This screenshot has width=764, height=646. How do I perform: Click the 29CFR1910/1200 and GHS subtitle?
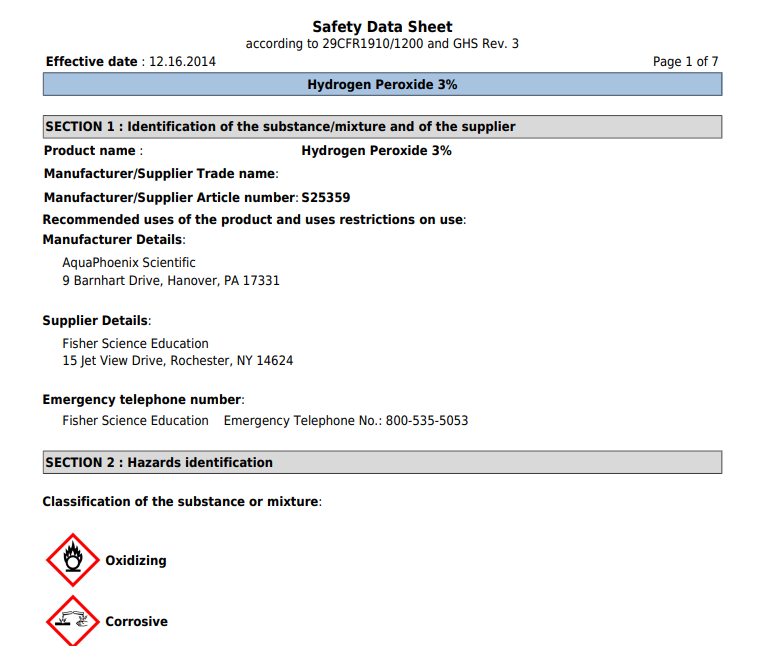coord(382,44)
